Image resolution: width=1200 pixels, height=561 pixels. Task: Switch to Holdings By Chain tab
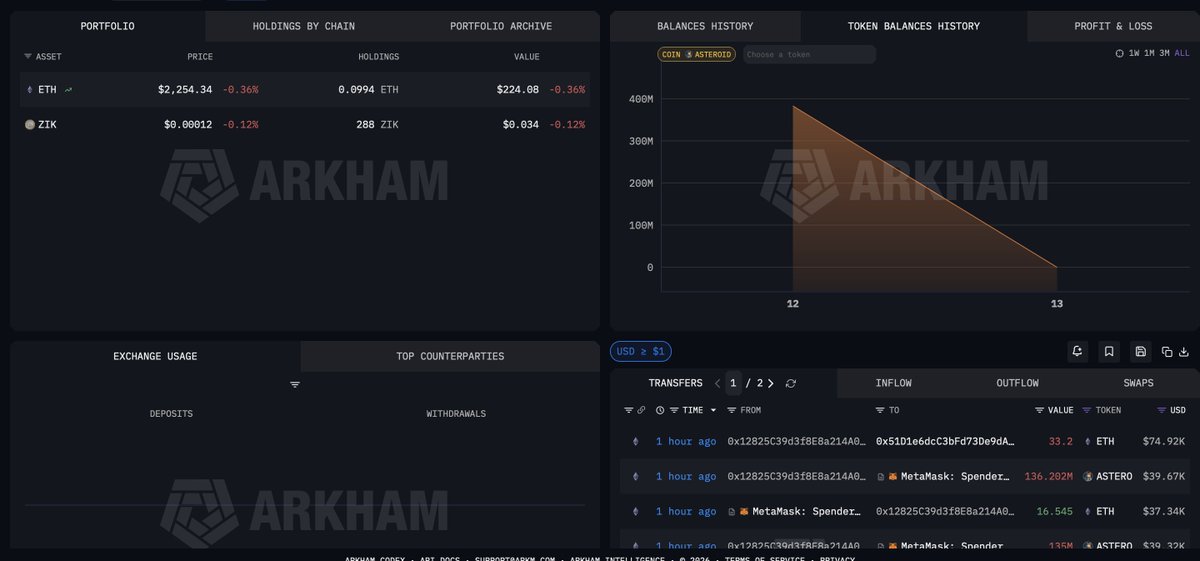click(304, 26)
